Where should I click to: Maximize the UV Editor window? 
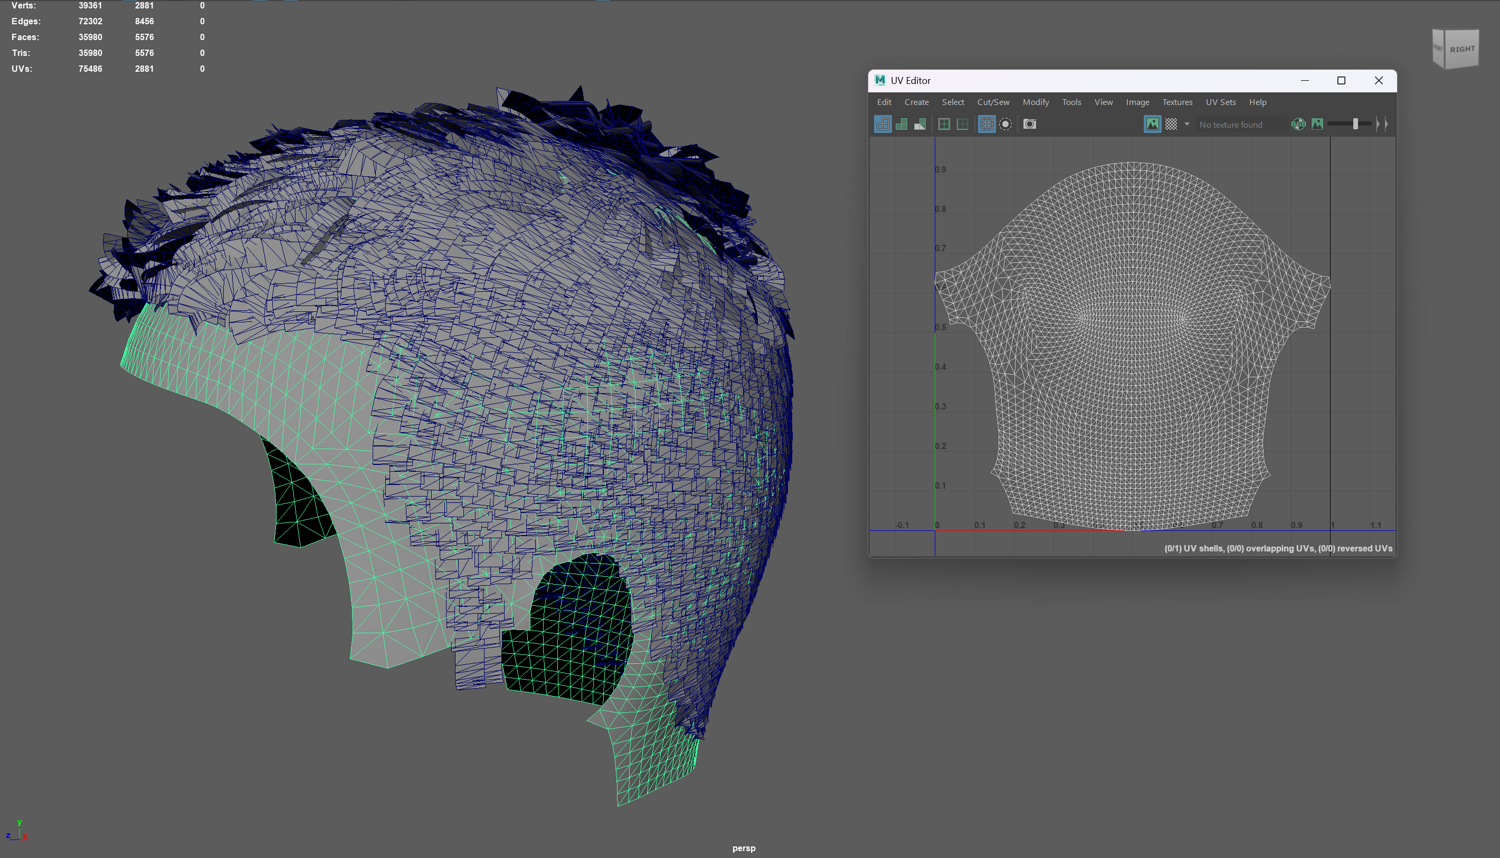coord(1342,80)
